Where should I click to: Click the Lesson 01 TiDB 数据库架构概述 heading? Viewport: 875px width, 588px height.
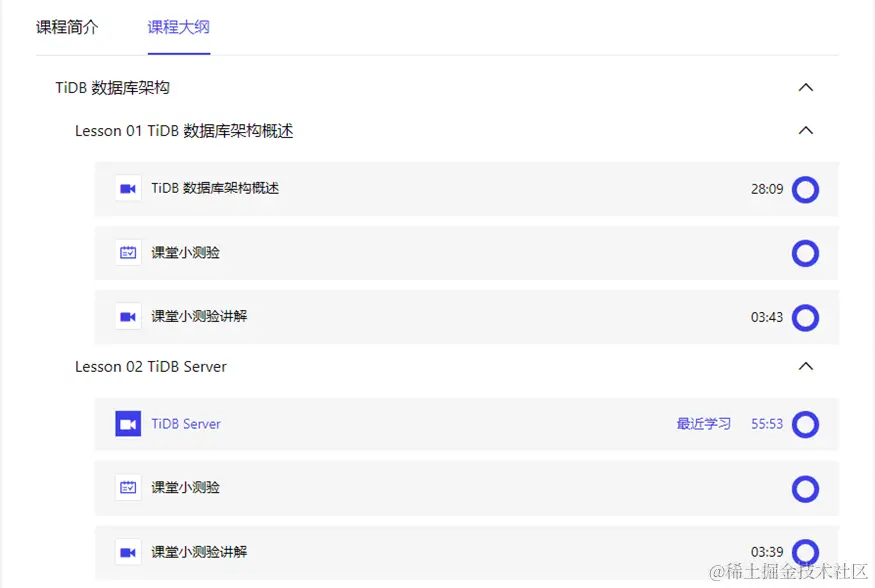(184, 131)
